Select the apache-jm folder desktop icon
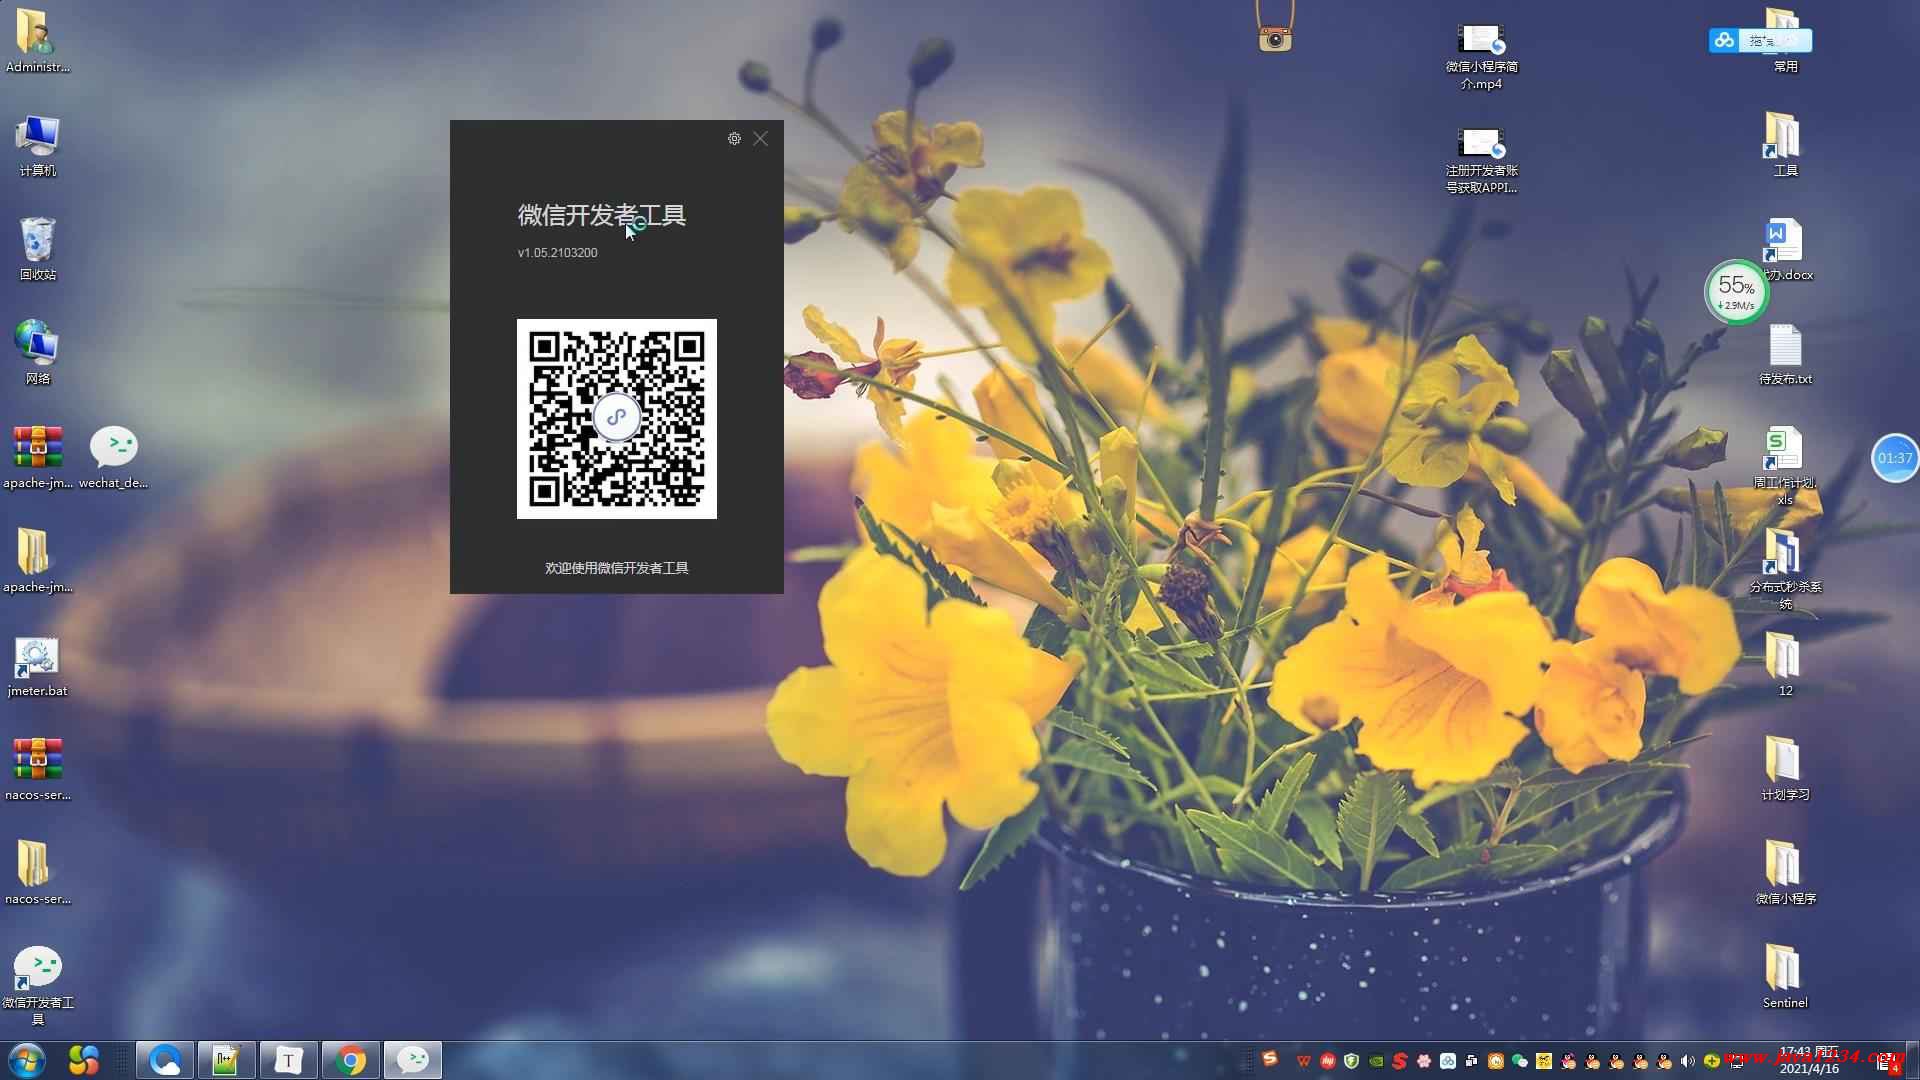 tap(38, 561)
